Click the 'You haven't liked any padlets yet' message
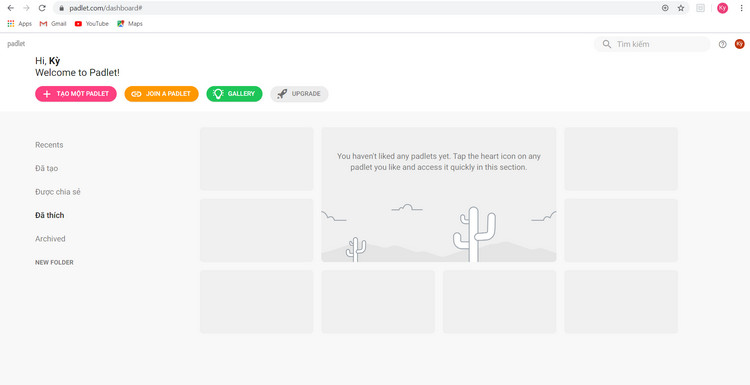 coord(439,162)
